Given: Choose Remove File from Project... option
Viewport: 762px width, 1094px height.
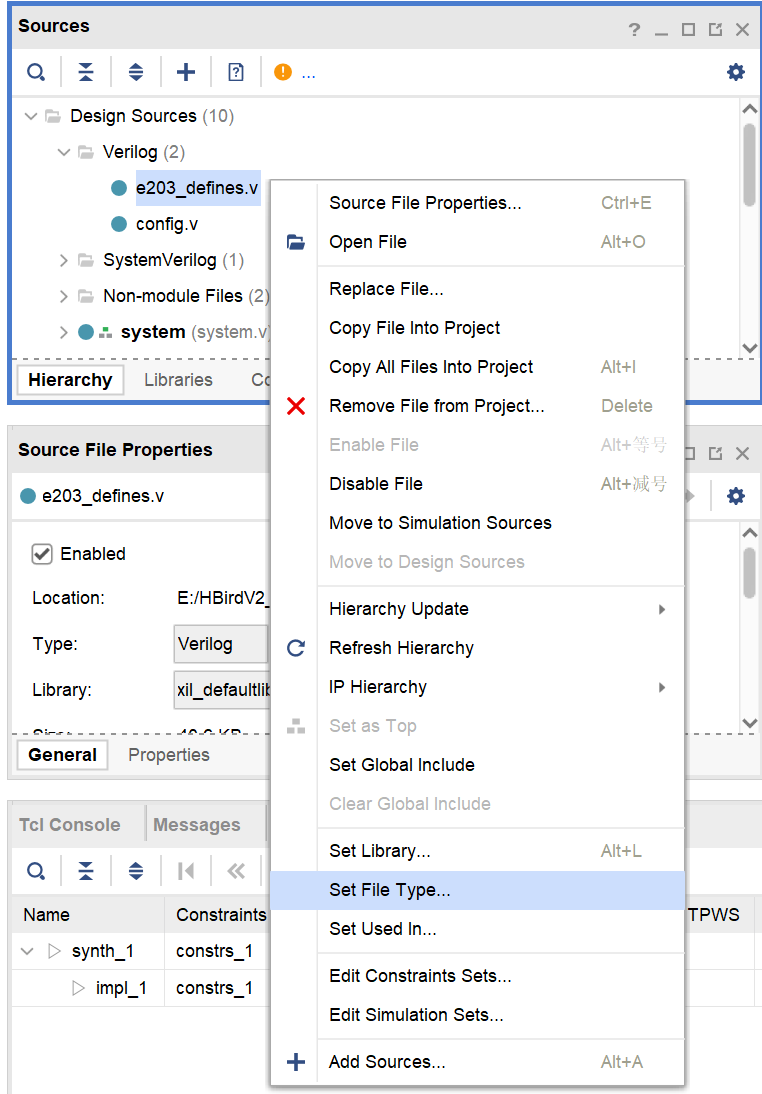Looking at the screenshot, I should 436,406.
